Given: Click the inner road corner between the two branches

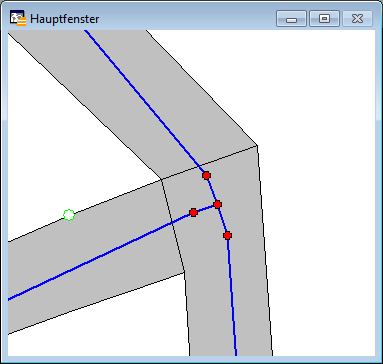Looking at the screenshot, I should (x=161, y=180).
